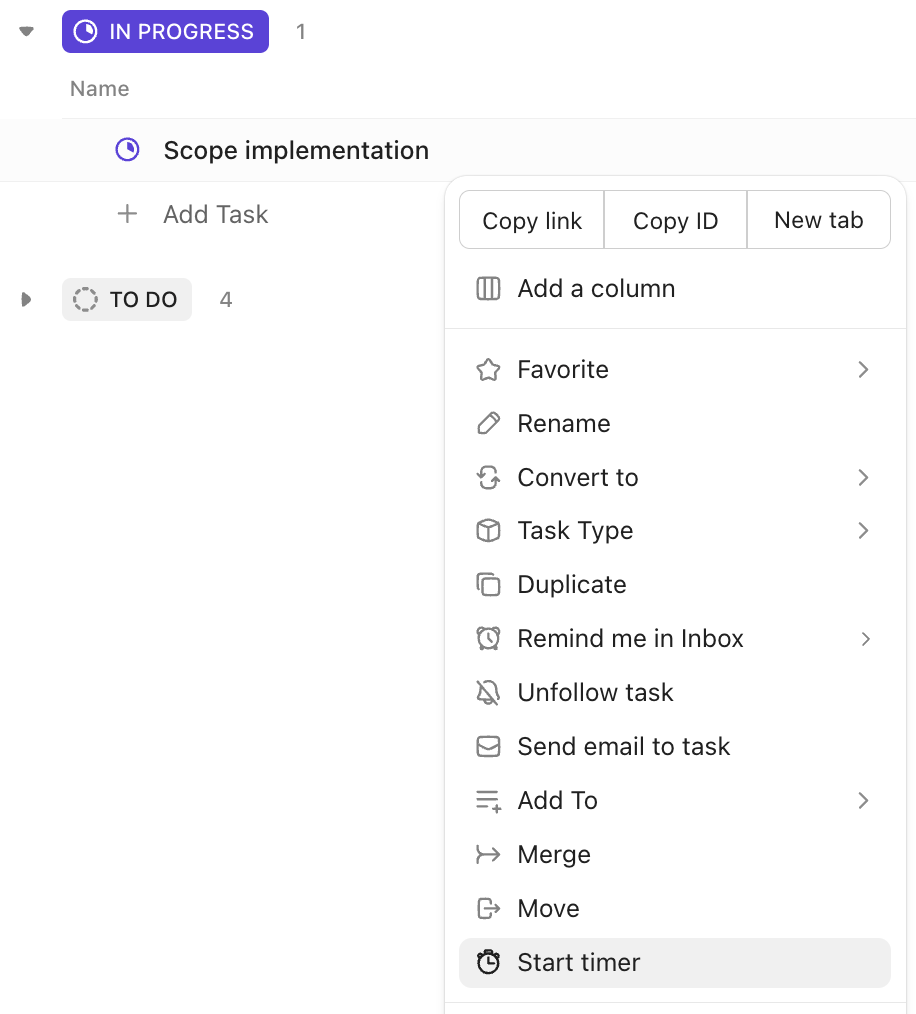Collapse the IN PROGRESS group

[25, 31]
